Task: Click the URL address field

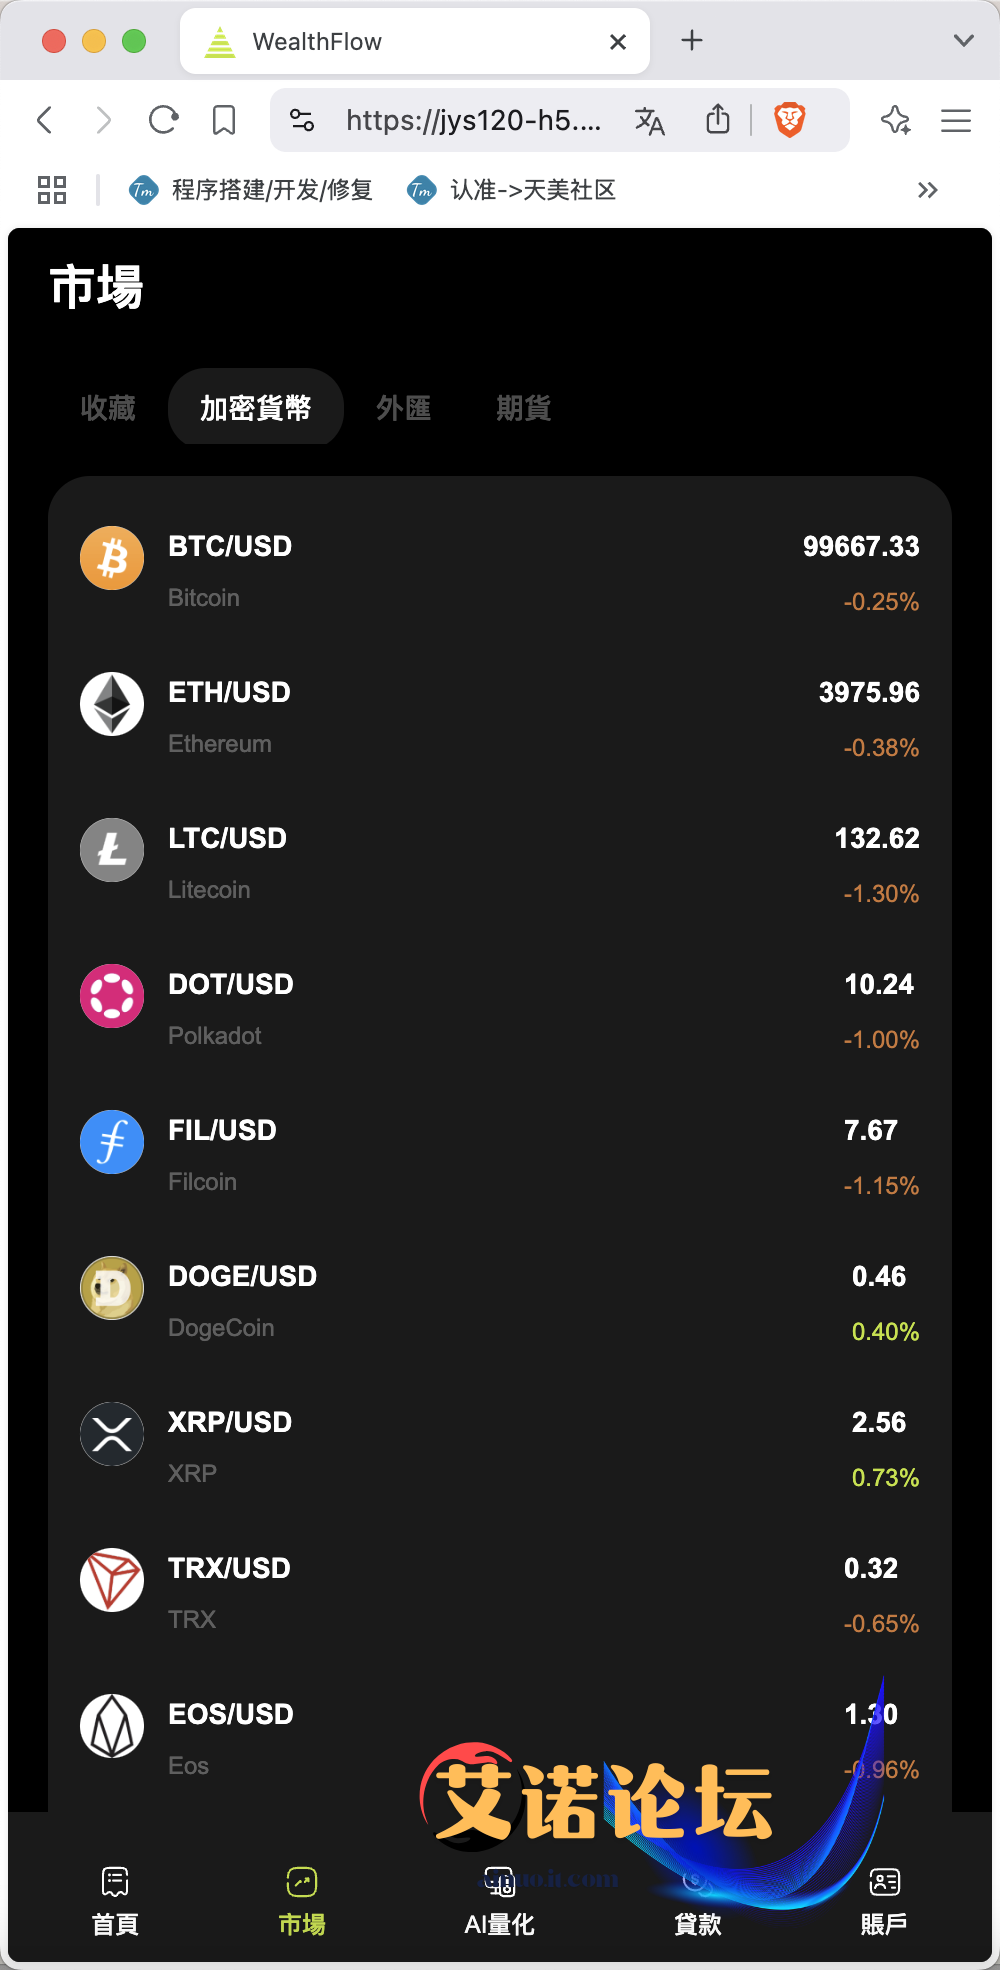Action: coord(474,121)
